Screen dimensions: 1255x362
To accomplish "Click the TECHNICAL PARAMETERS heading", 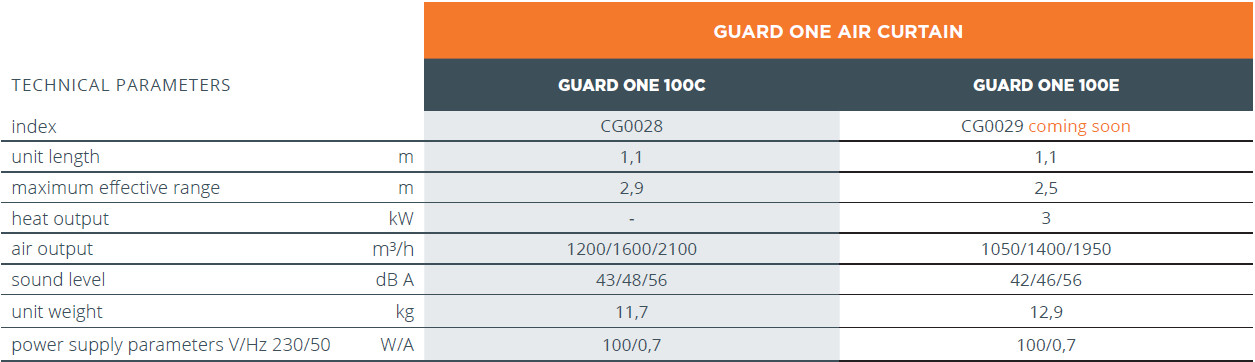I will coord(121,86).
